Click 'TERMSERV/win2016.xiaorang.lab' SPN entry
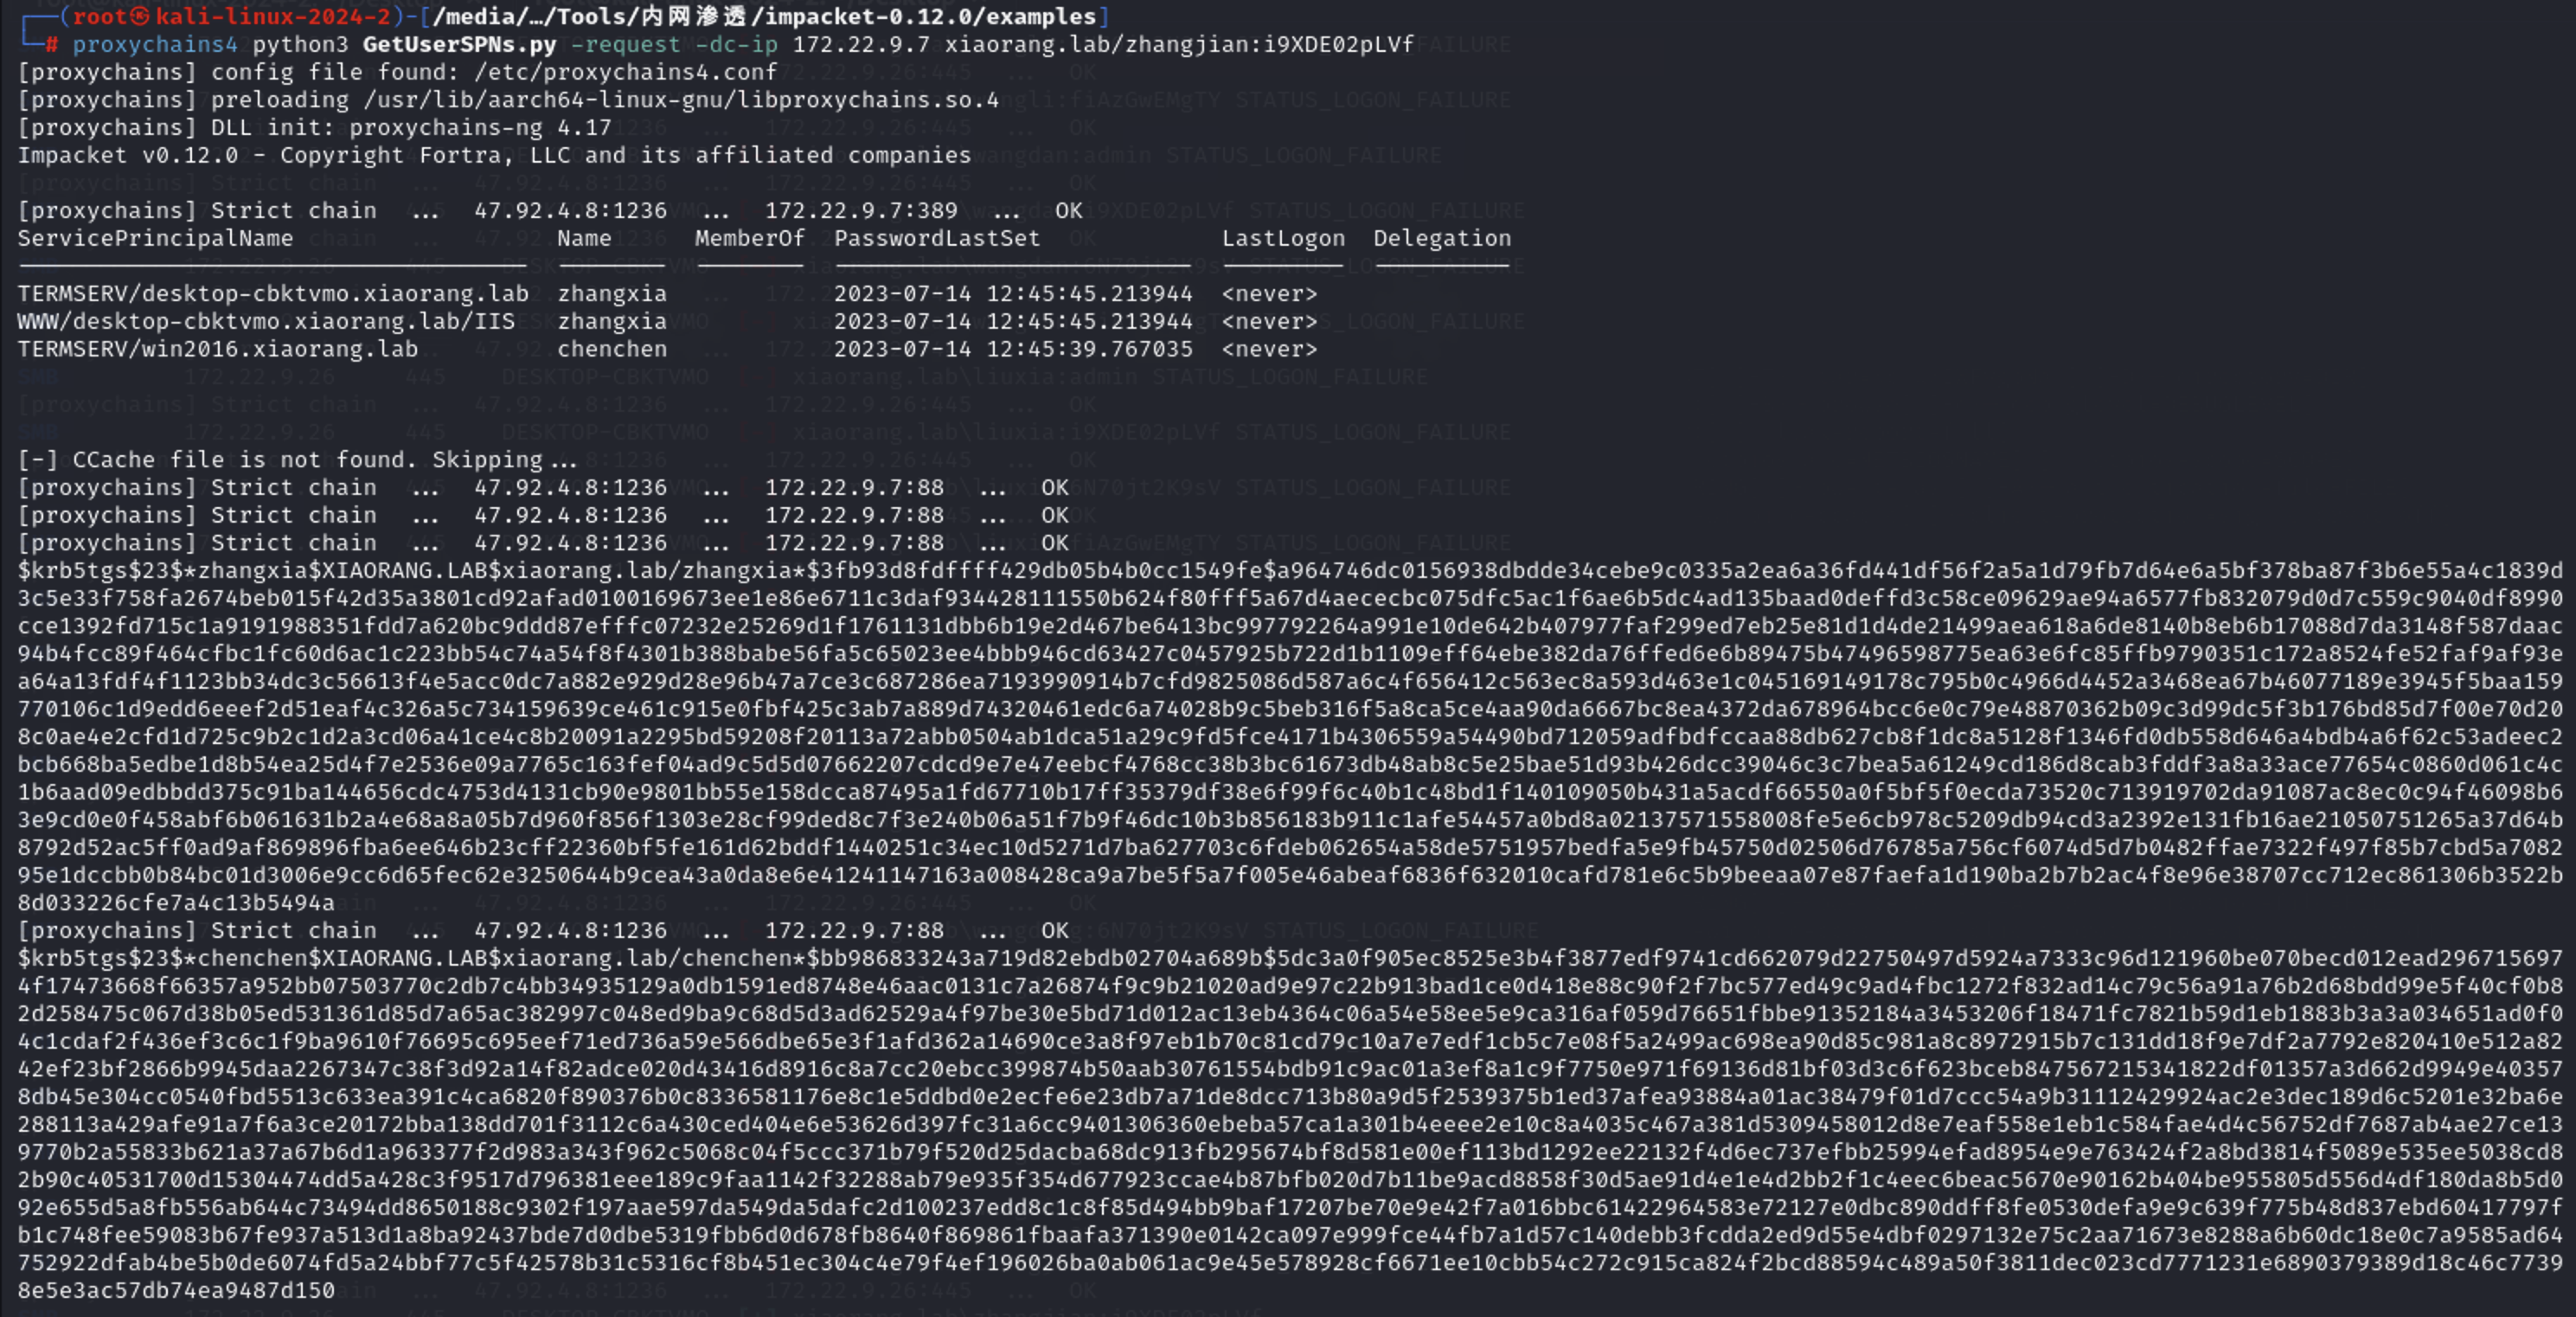 click(217, 349)
